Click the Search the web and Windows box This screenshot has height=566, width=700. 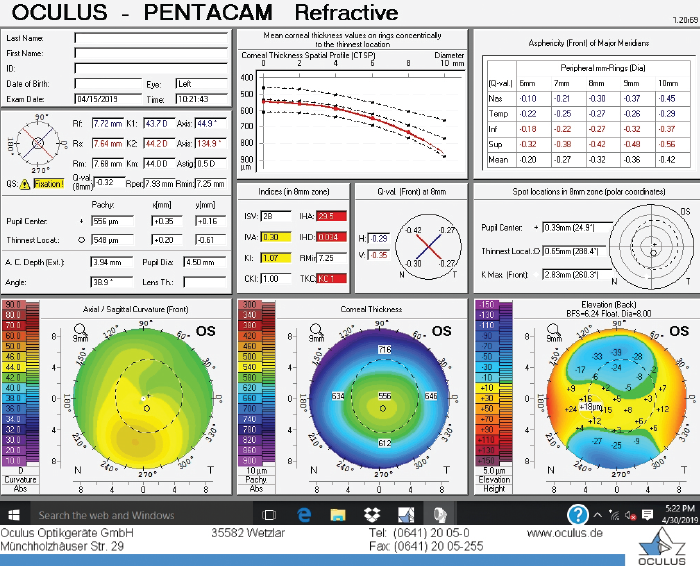[141, 515]
